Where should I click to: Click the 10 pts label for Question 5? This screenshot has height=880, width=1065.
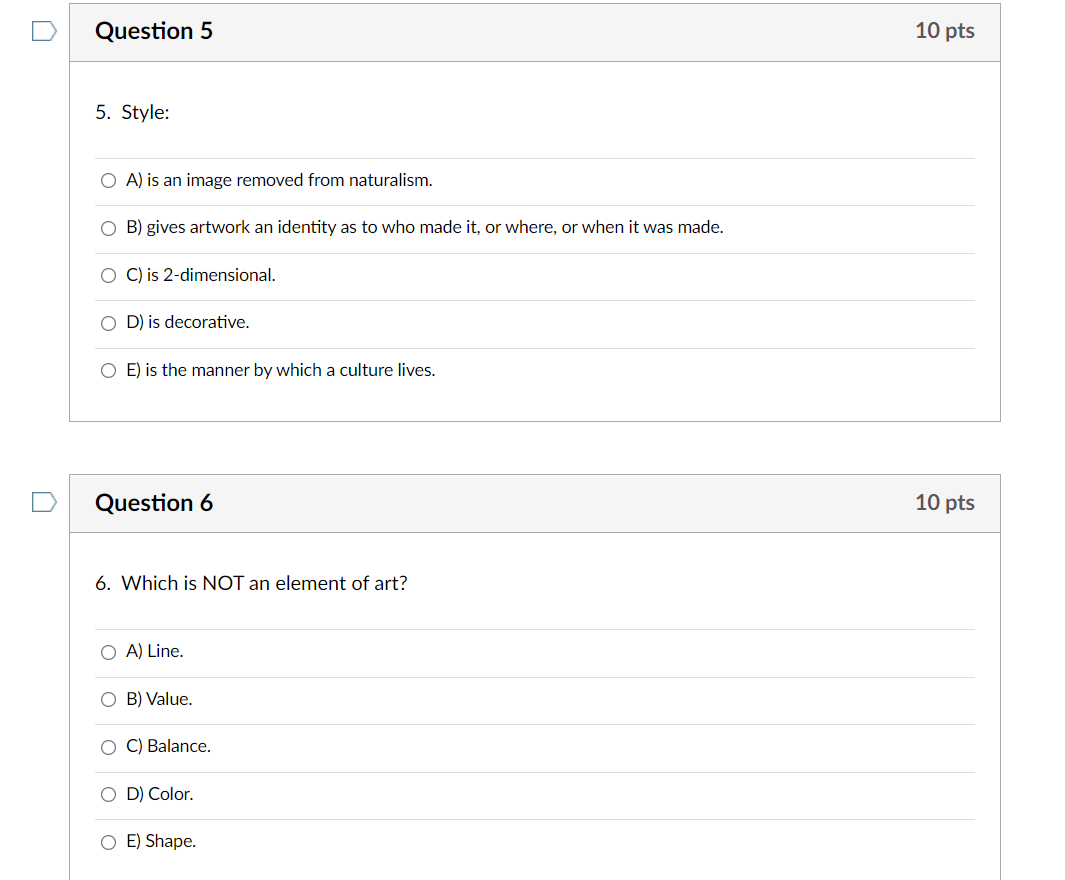point(944,31)
